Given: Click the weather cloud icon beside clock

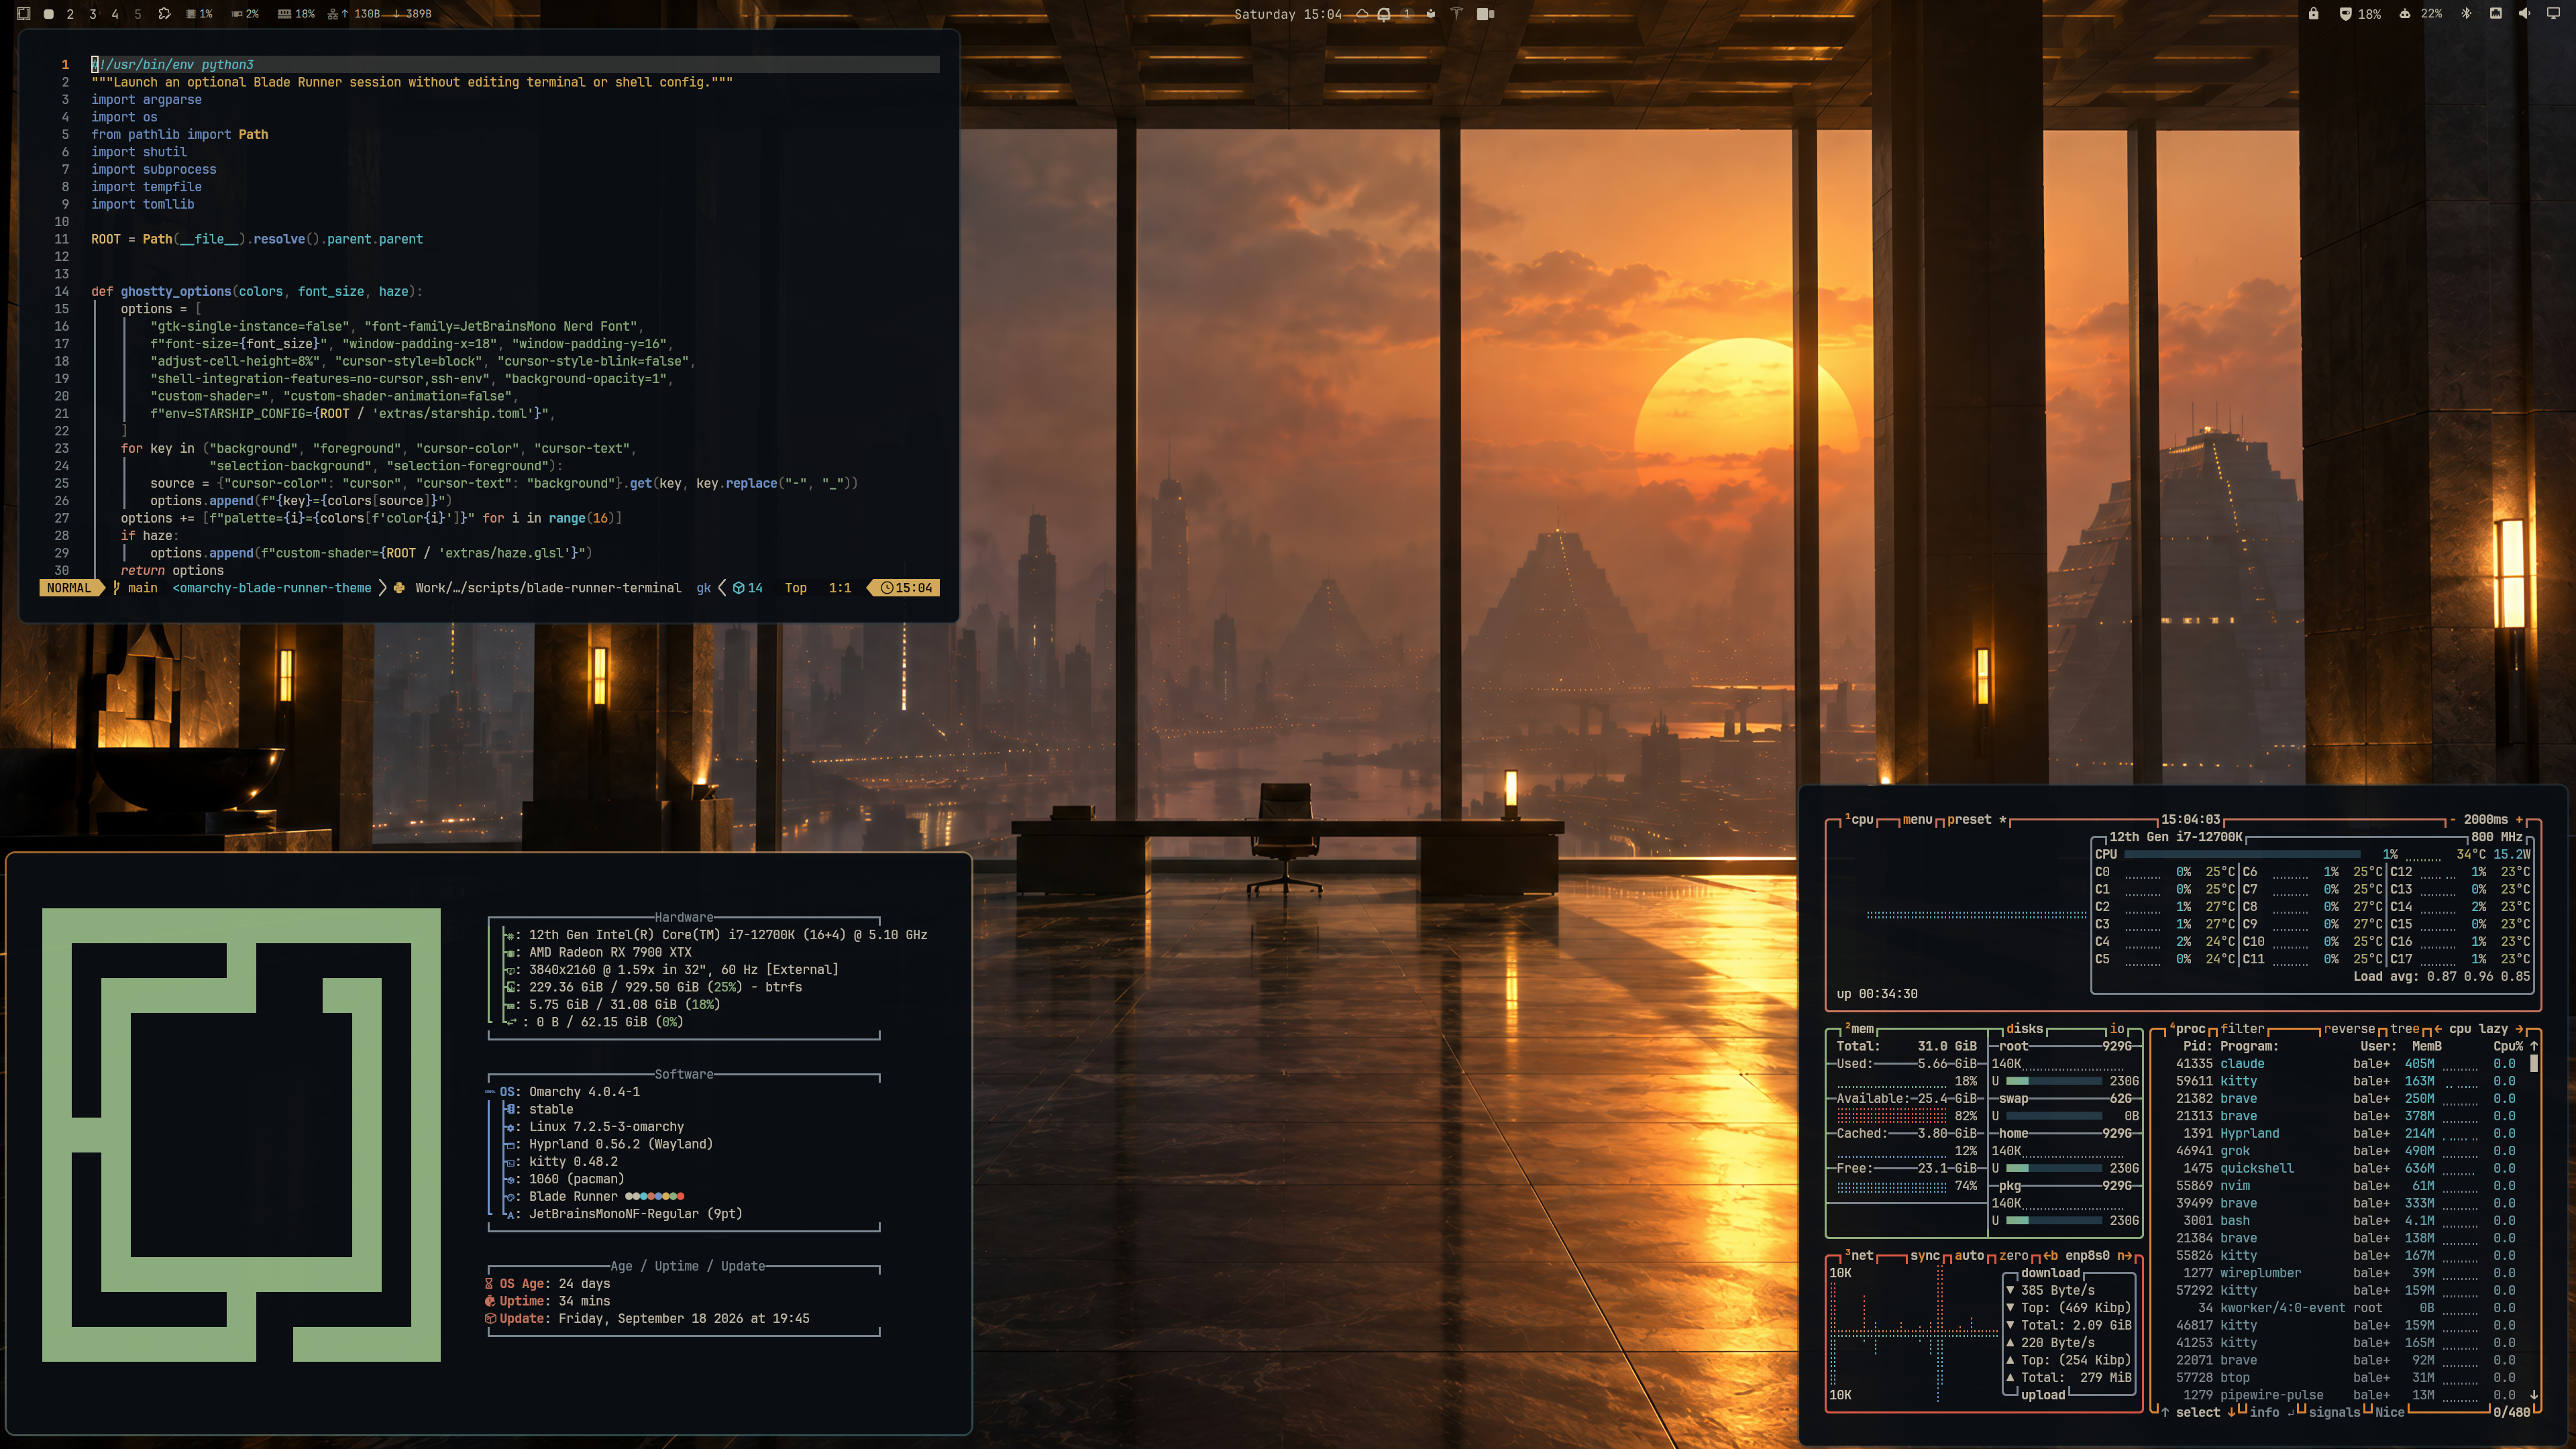Looking at the screenshot, I should 1362,14.
